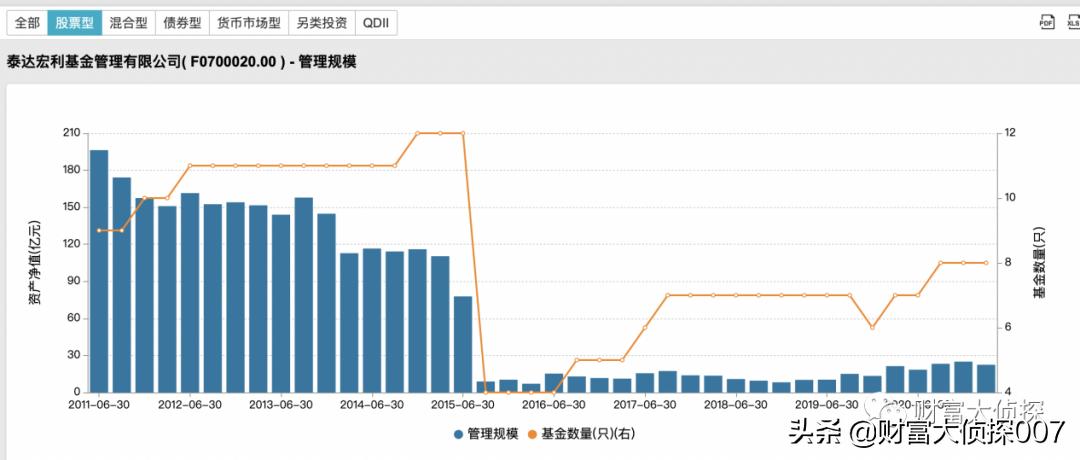Click the right axis value 6
This screenshot has height=460, width=1080.
(x=1006, y=328)
